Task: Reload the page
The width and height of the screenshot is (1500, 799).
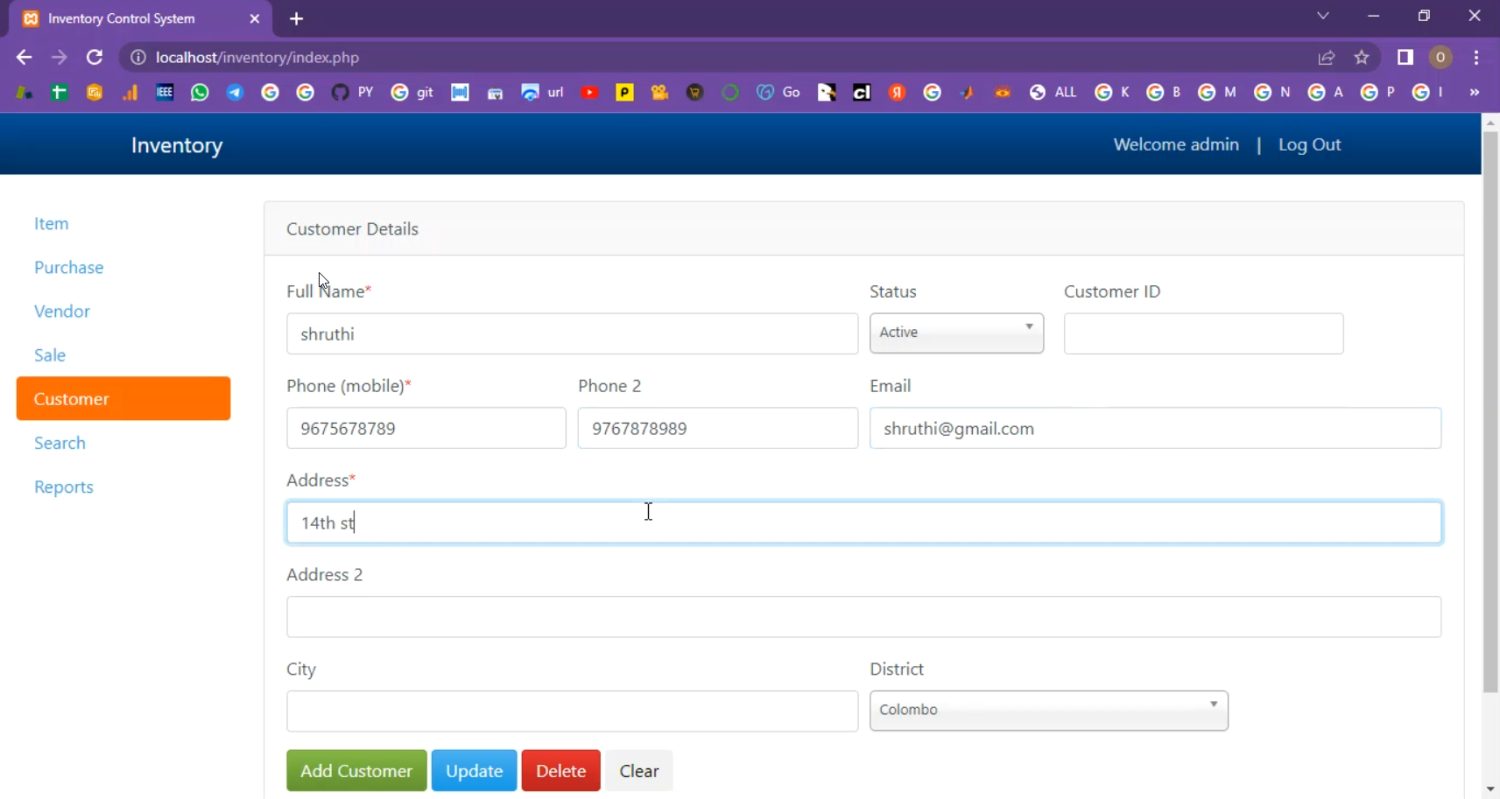Action: (x=94, y=58)
